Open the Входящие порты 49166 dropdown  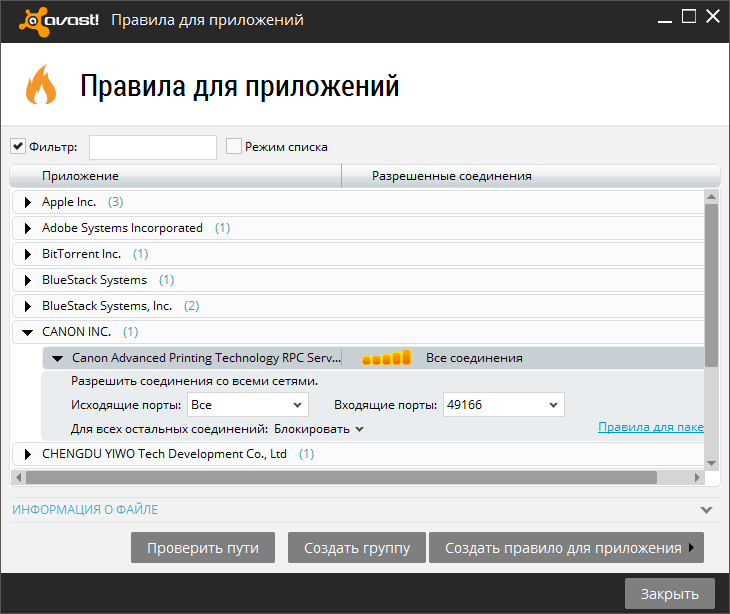click(504, 405)
